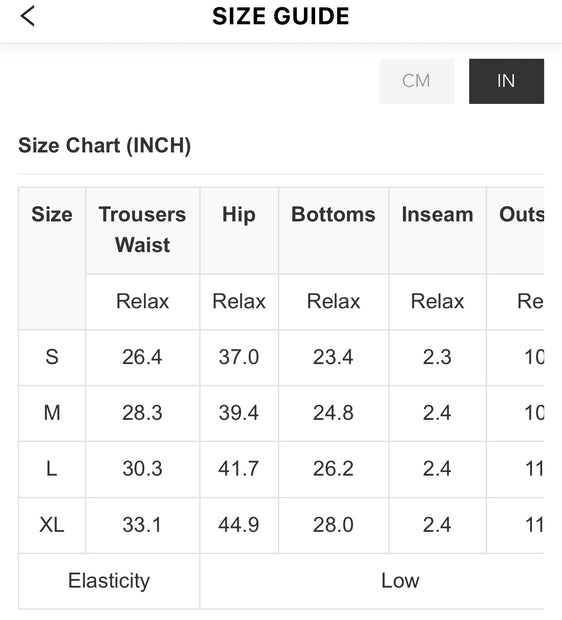
Task: Click the size S row label
Action: point(52,357)
